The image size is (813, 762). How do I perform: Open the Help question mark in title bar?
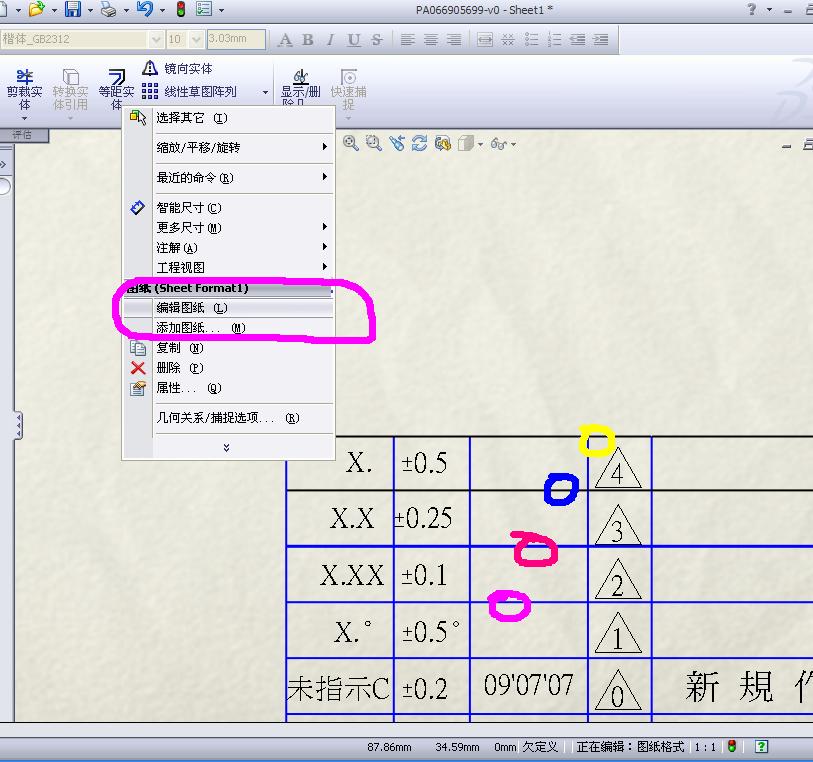coord(751,9)
